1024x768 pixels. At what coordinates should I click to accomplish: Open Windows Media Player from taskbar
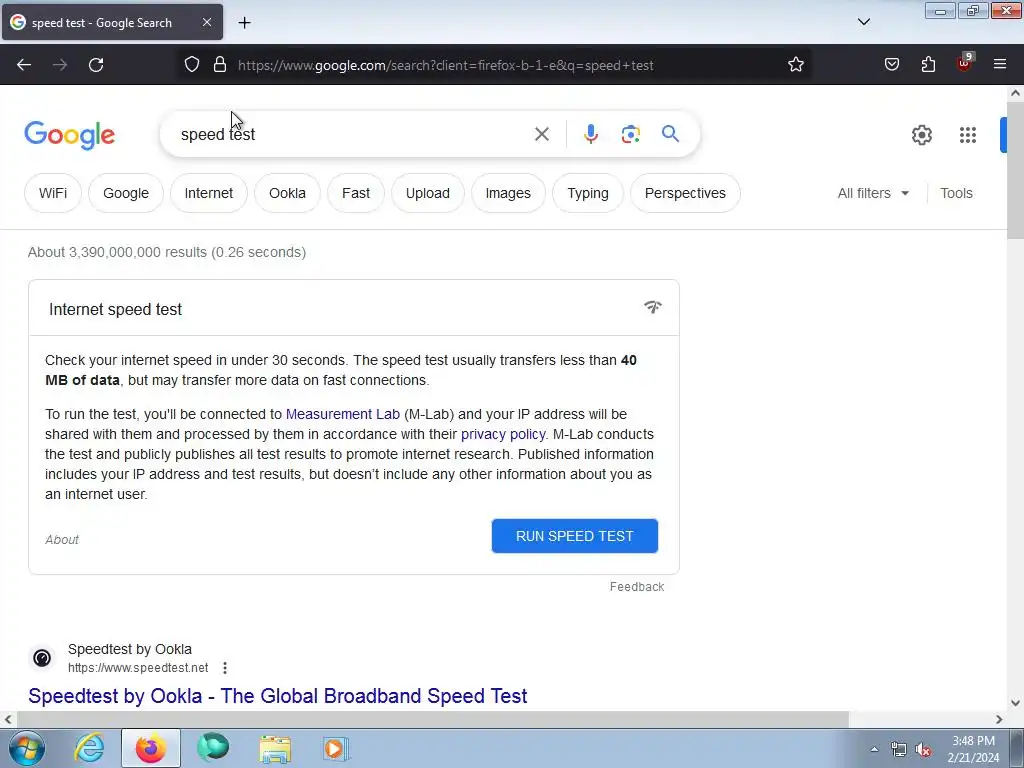pyautogui.click(x=337, y=748)
